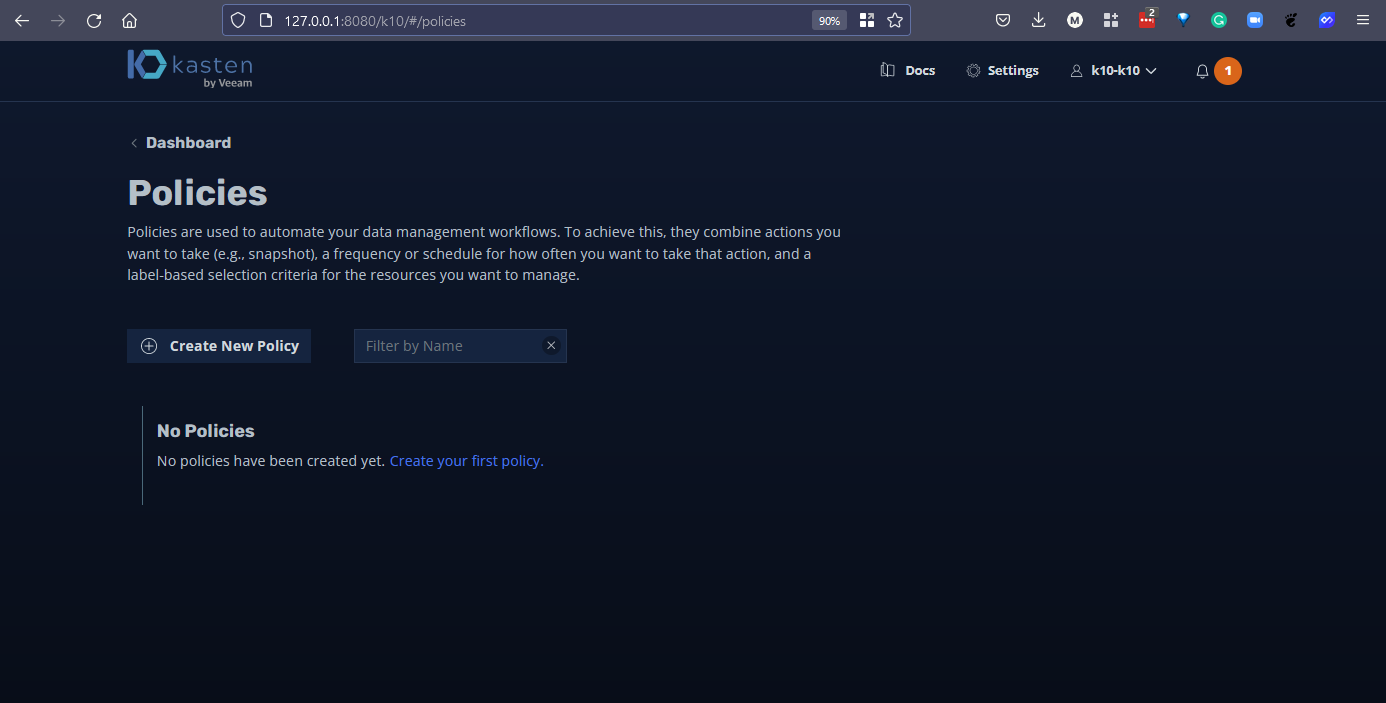
Task: Go back to previous browser page
Action: coord(22,20)
